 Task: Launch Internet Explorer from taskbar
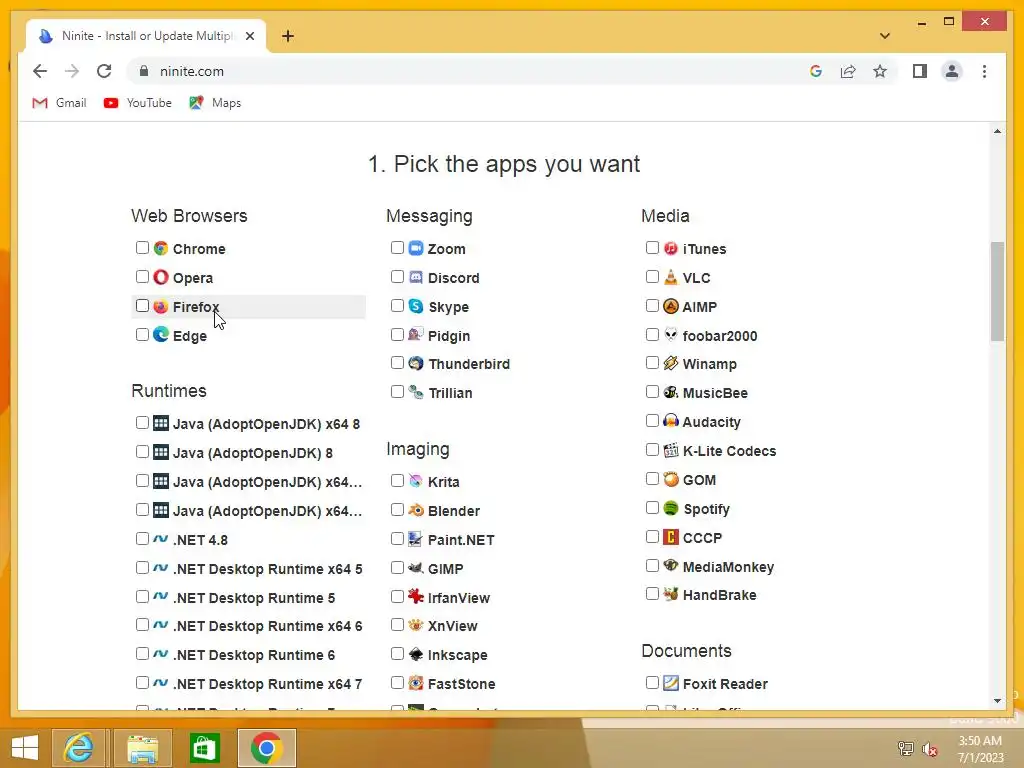[x=78, y=748]
